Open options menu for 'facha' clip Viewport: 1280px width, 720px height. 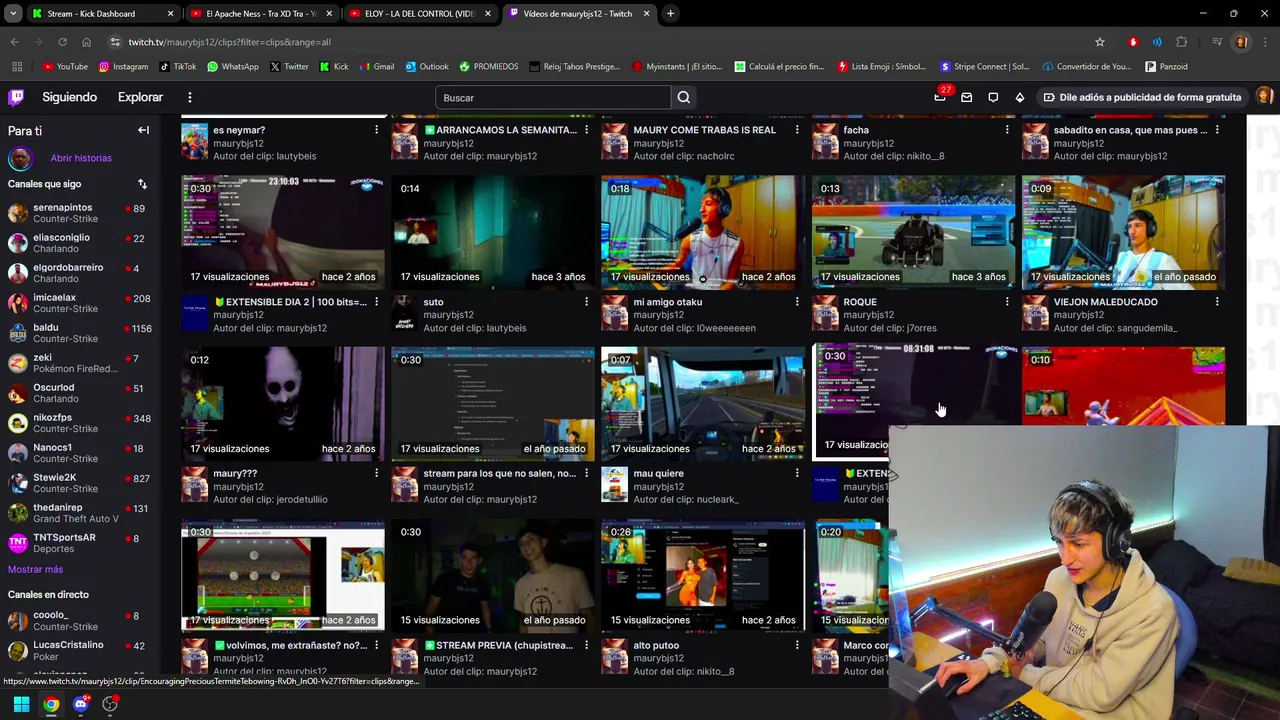[1006, 130]
